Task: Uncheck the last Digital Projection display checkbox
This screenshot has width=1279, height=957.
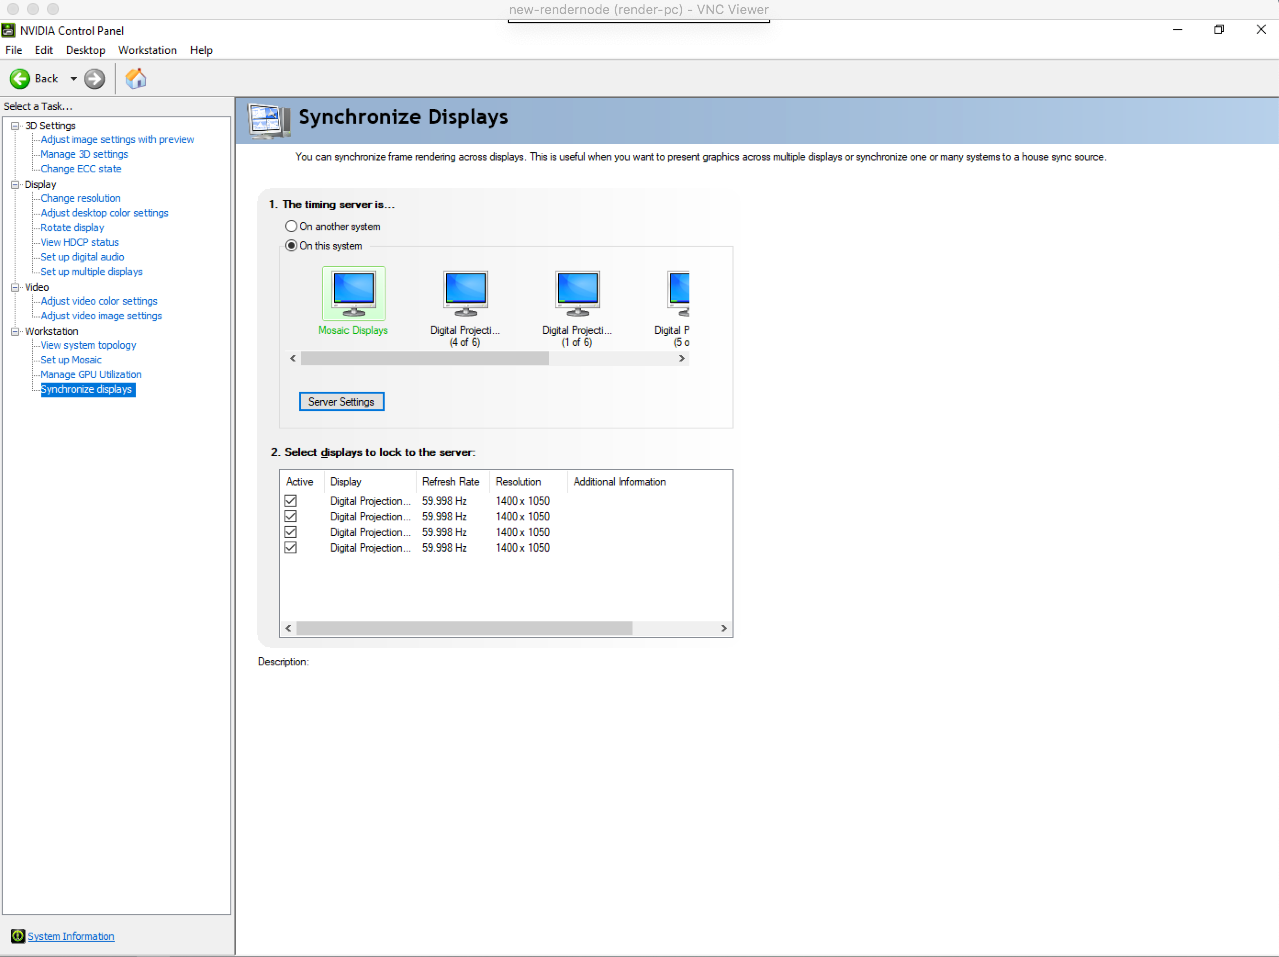Action: (291, 548)
